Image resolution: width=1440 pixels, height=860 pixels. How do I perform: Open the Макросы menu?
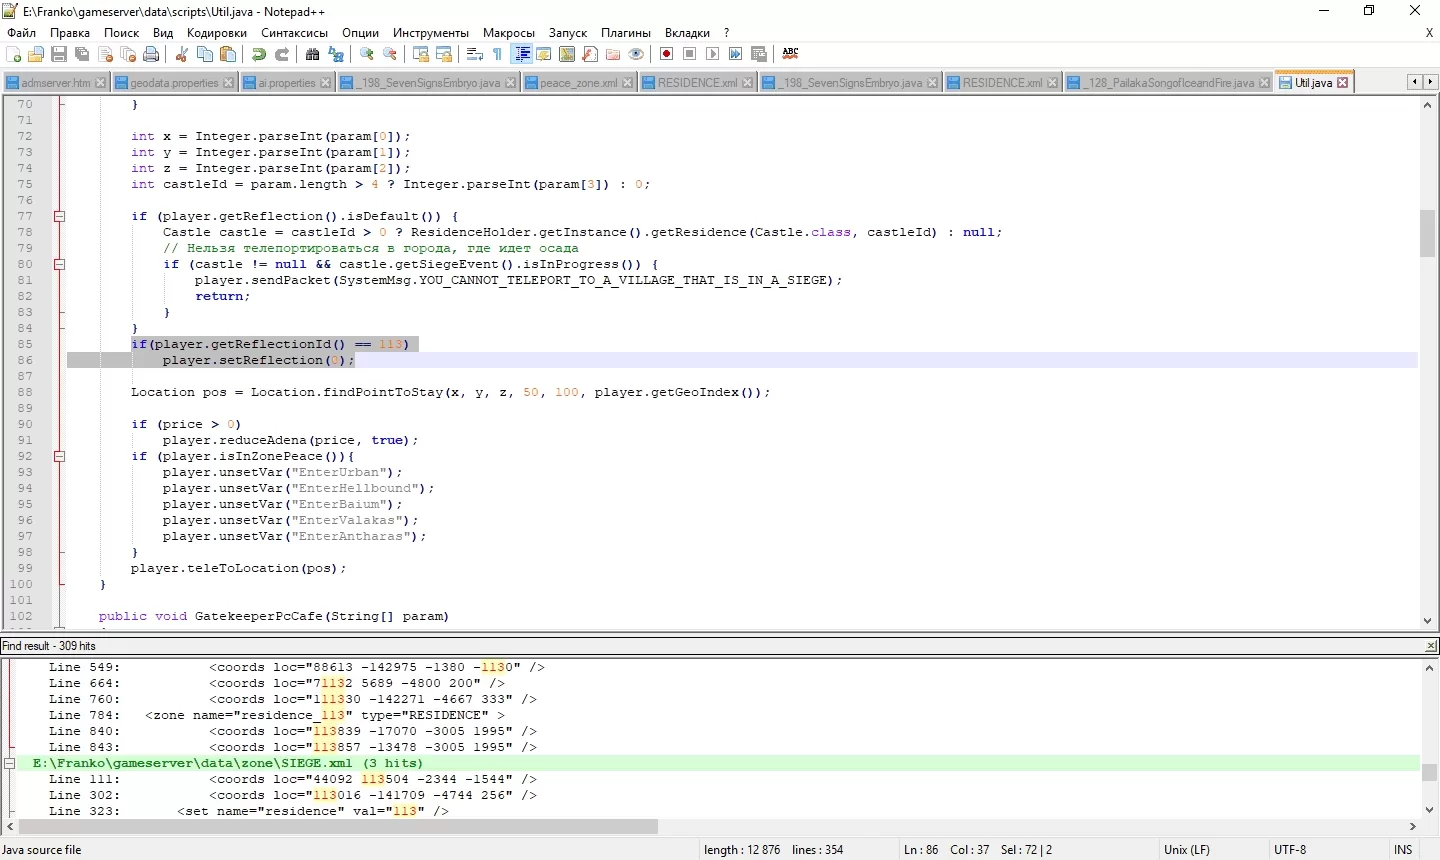tap(509, 33)
